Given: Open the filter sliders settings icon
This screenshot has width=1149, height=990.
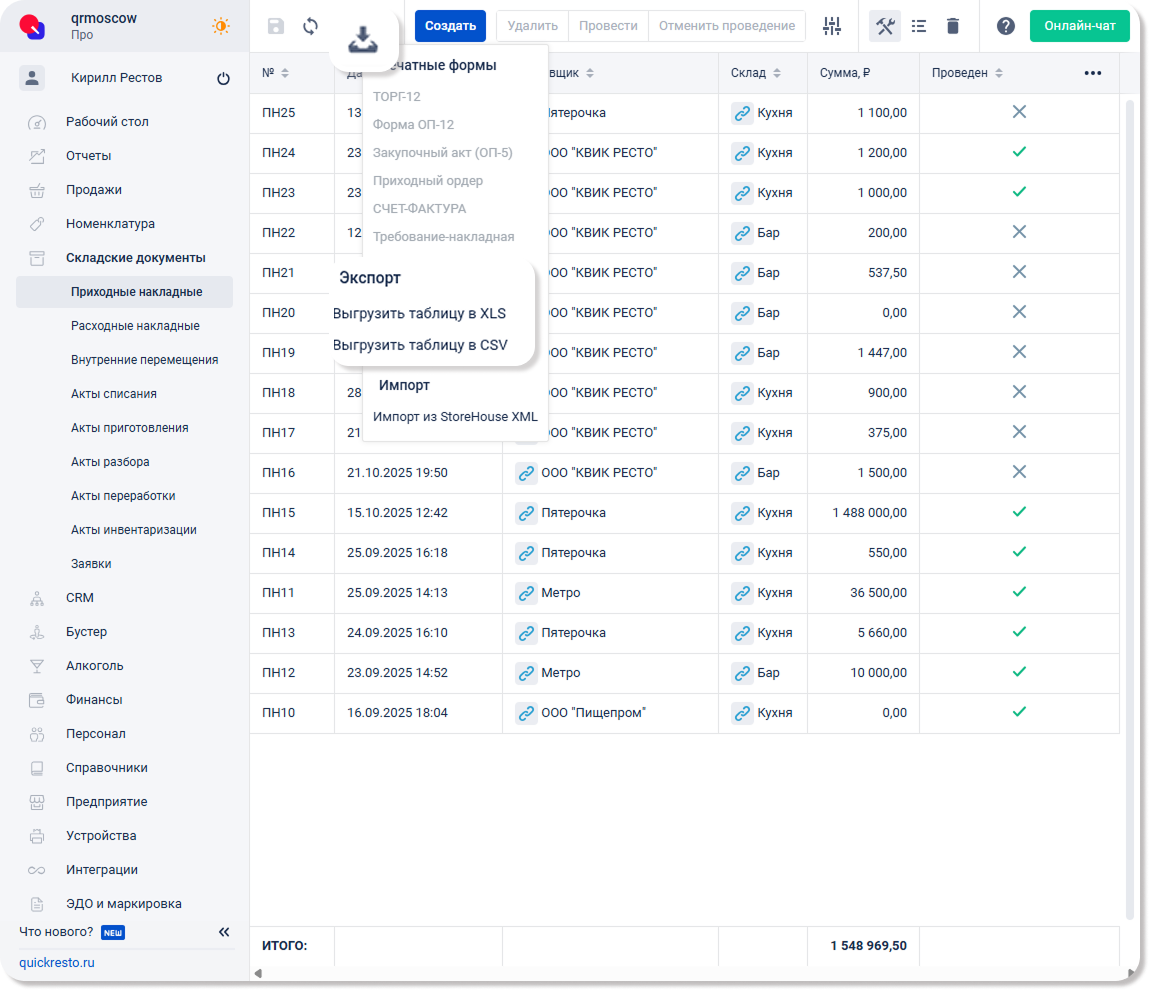Looking at the screenshot, I should (832, 27).
